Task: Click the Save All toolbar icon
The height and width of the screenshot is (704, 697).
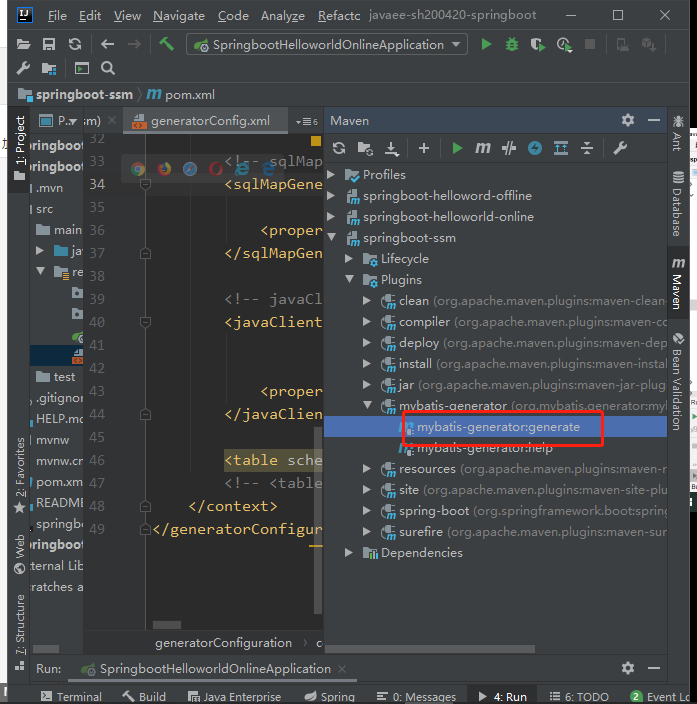Action: 49,44
